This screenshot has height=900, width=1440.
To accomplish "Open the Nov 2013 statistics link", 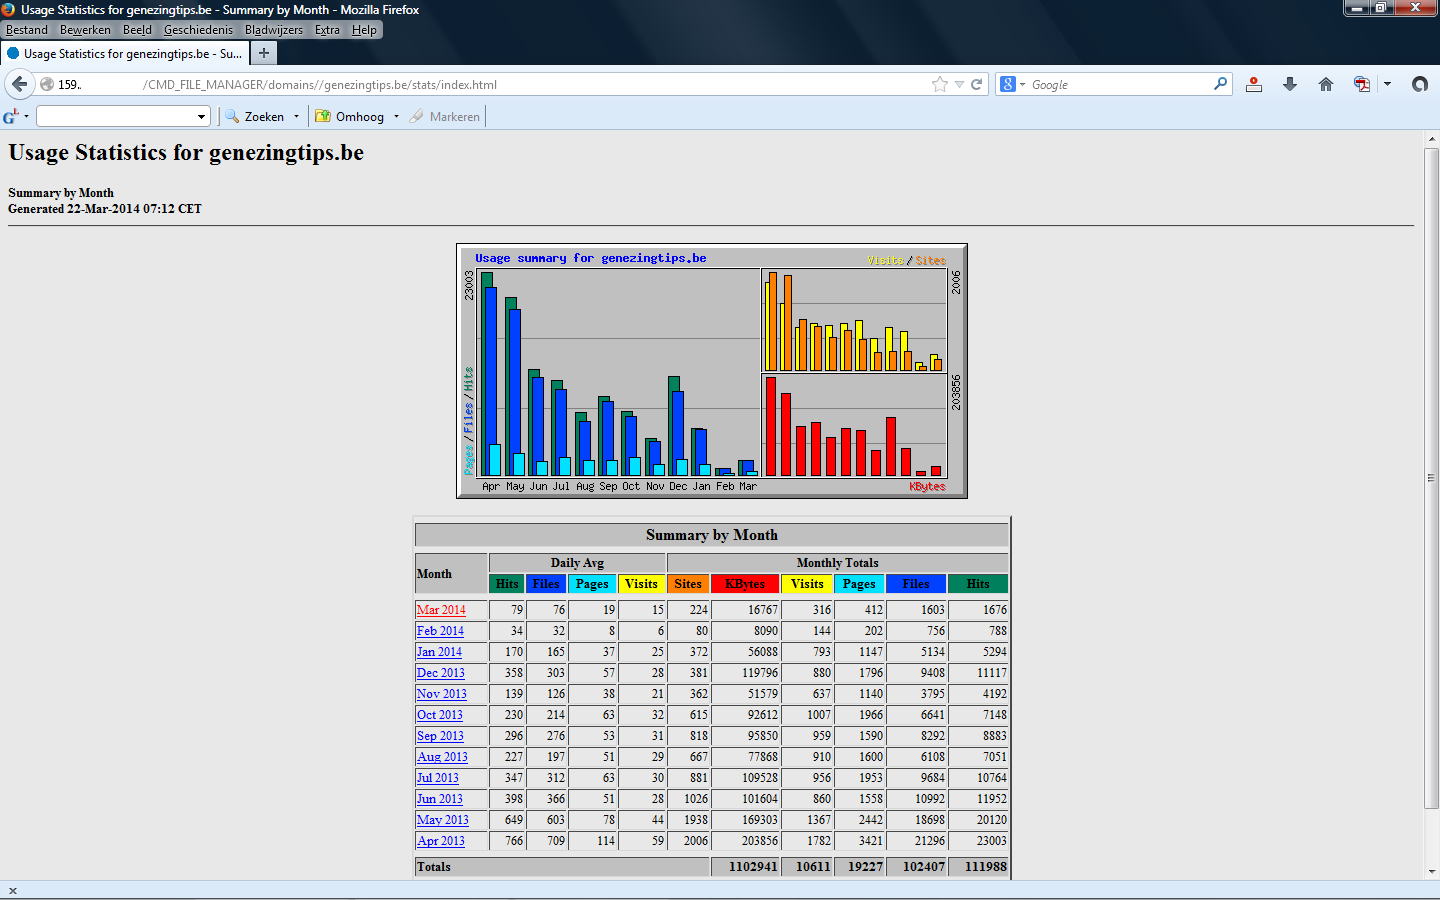I will pyautogui.click(x=442, y=694).
